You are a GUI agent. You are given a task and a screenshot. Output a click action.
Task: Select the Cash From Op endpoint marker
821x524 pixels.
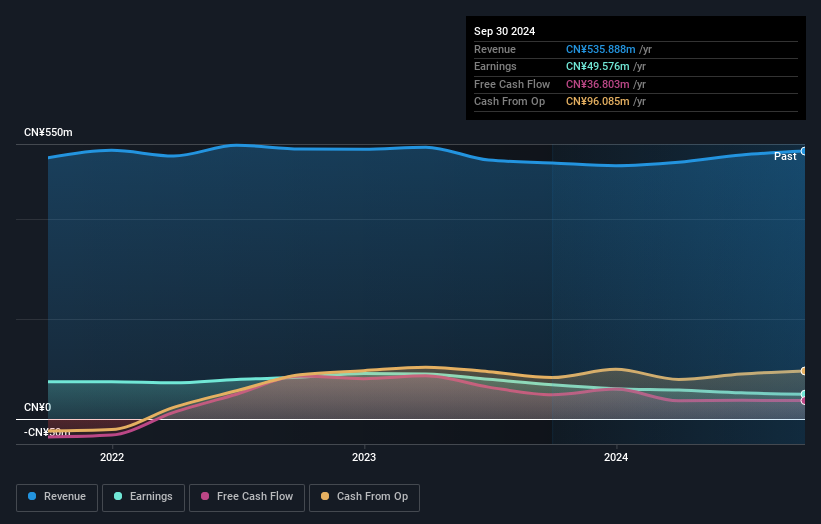[x=804, y=371]
